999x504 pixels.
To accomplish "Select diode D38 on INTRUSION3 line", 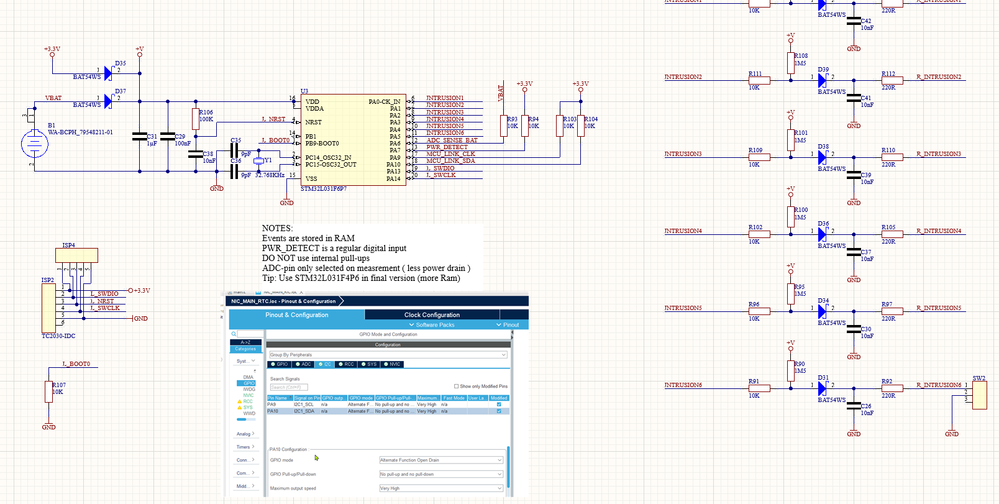I will [823, 157].
